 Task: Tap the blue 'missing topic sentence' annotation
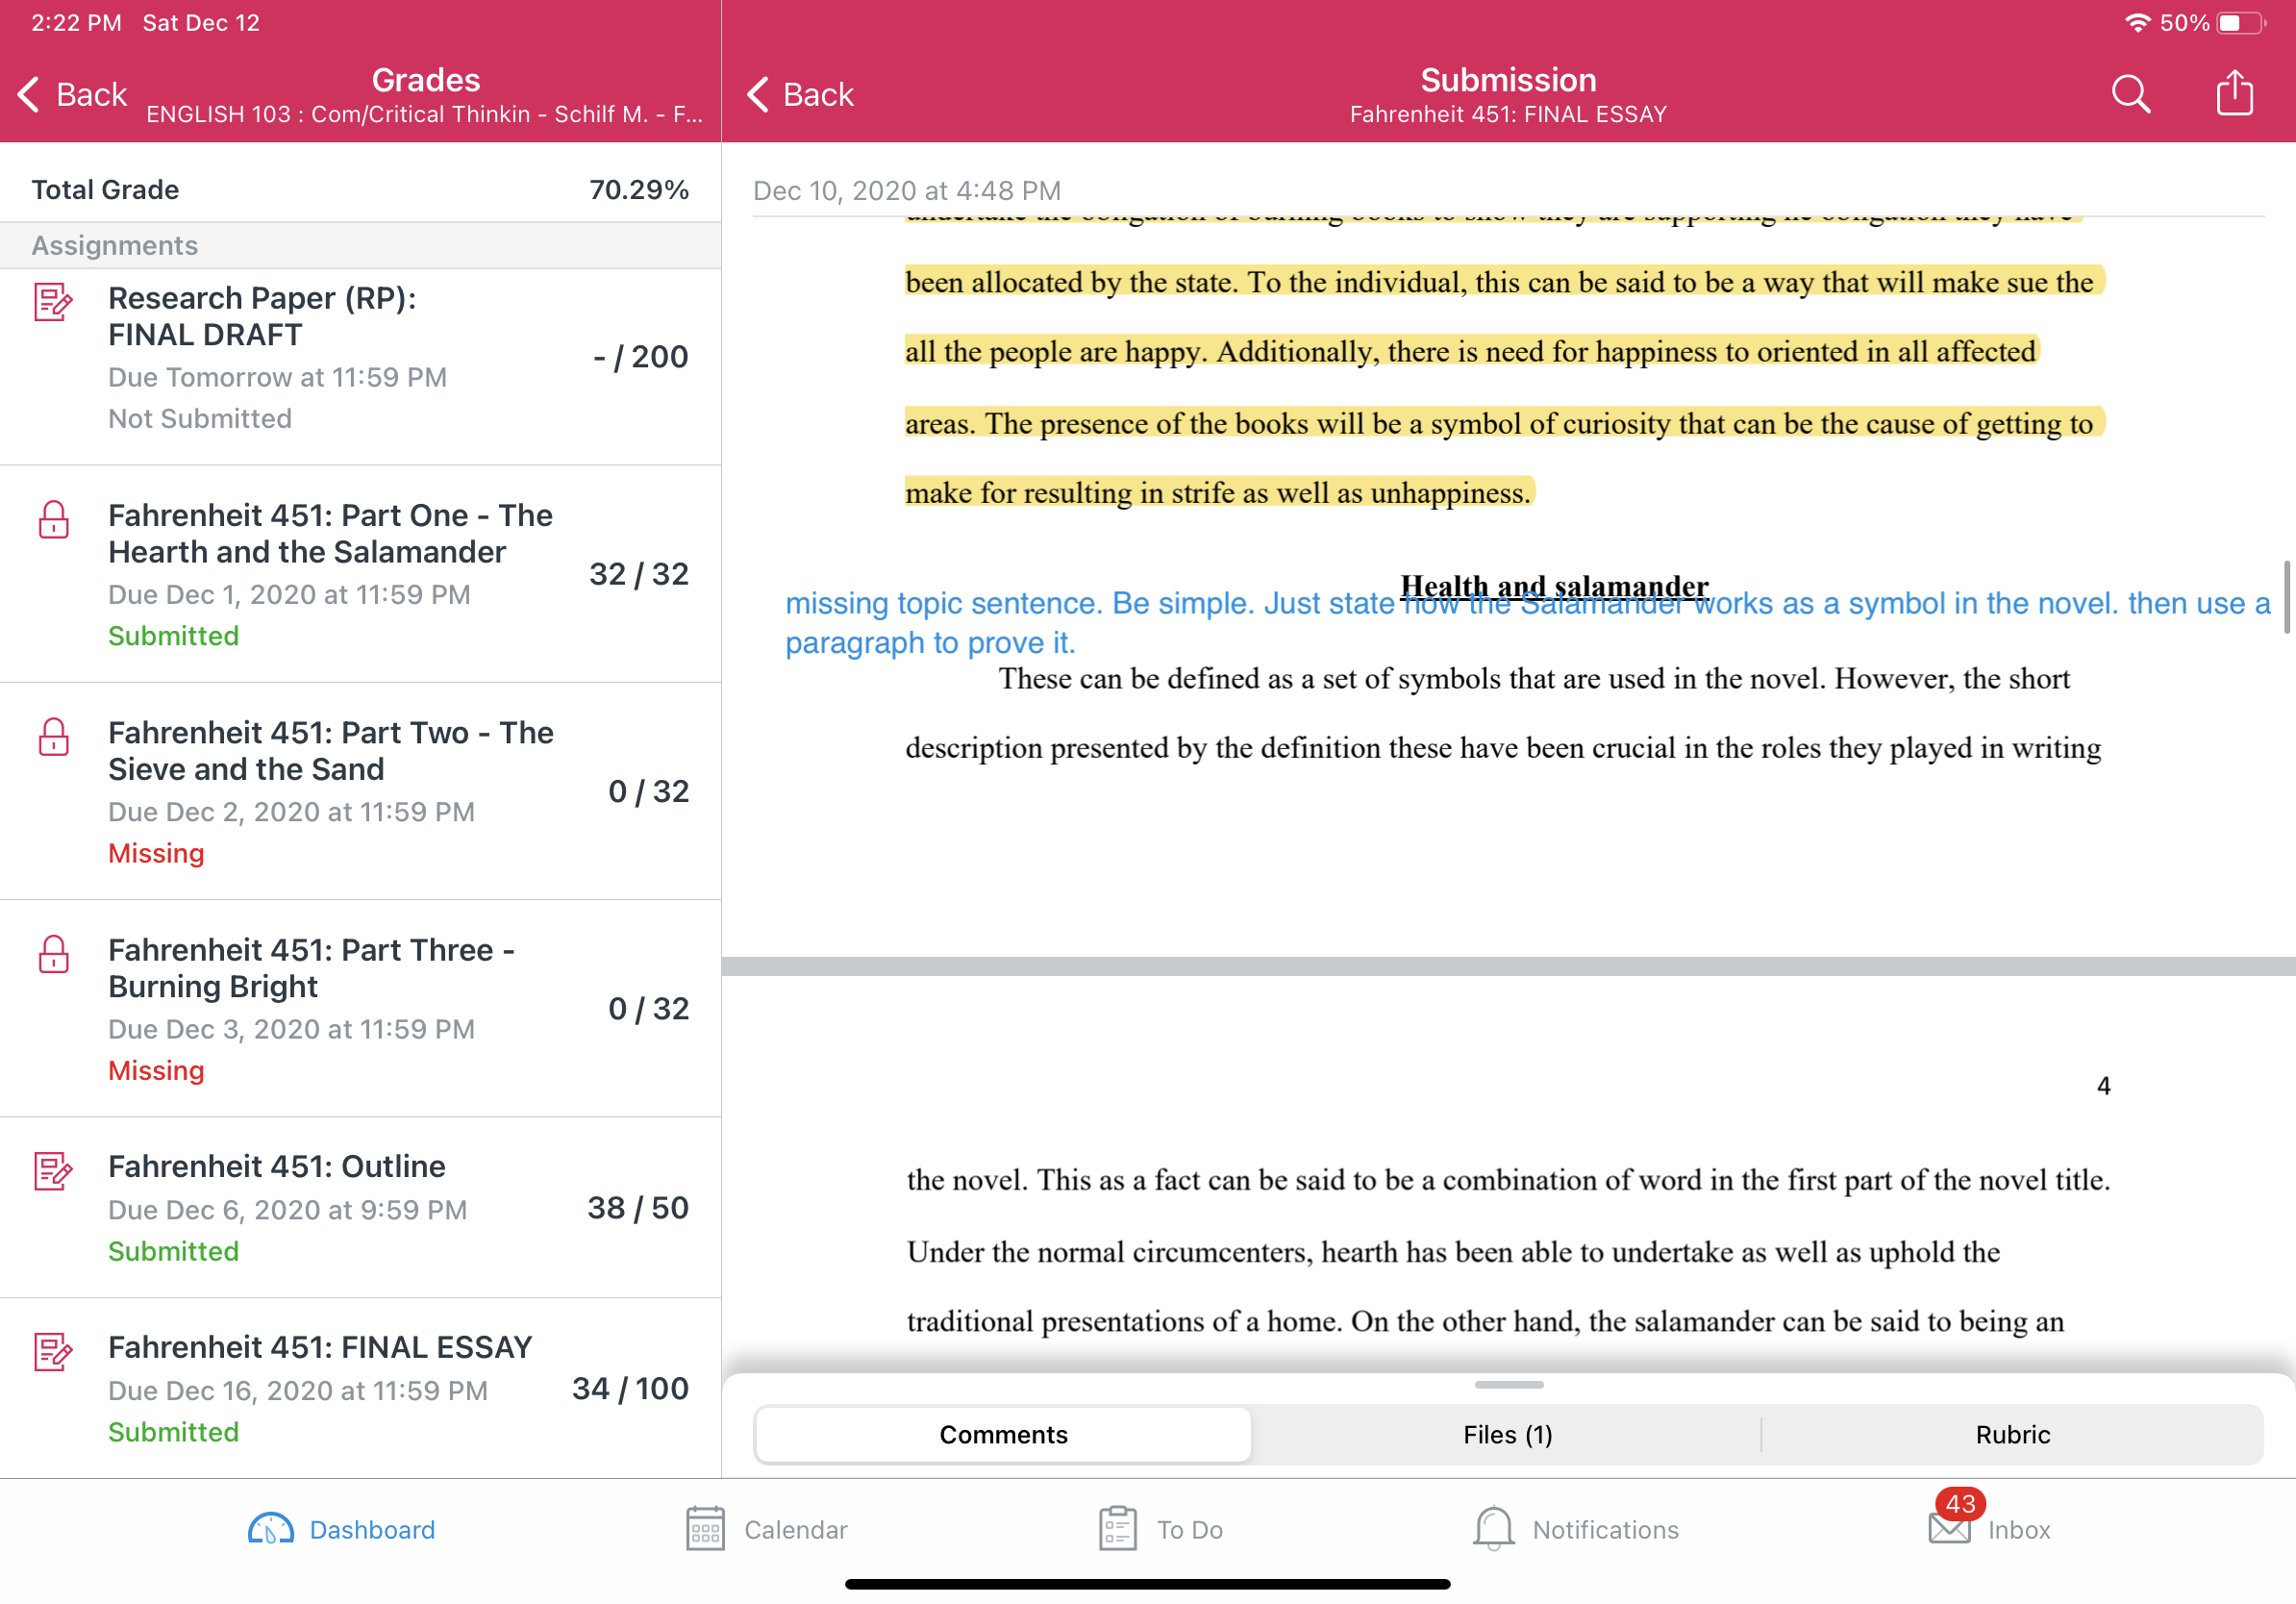click(x=1527, y=622)
